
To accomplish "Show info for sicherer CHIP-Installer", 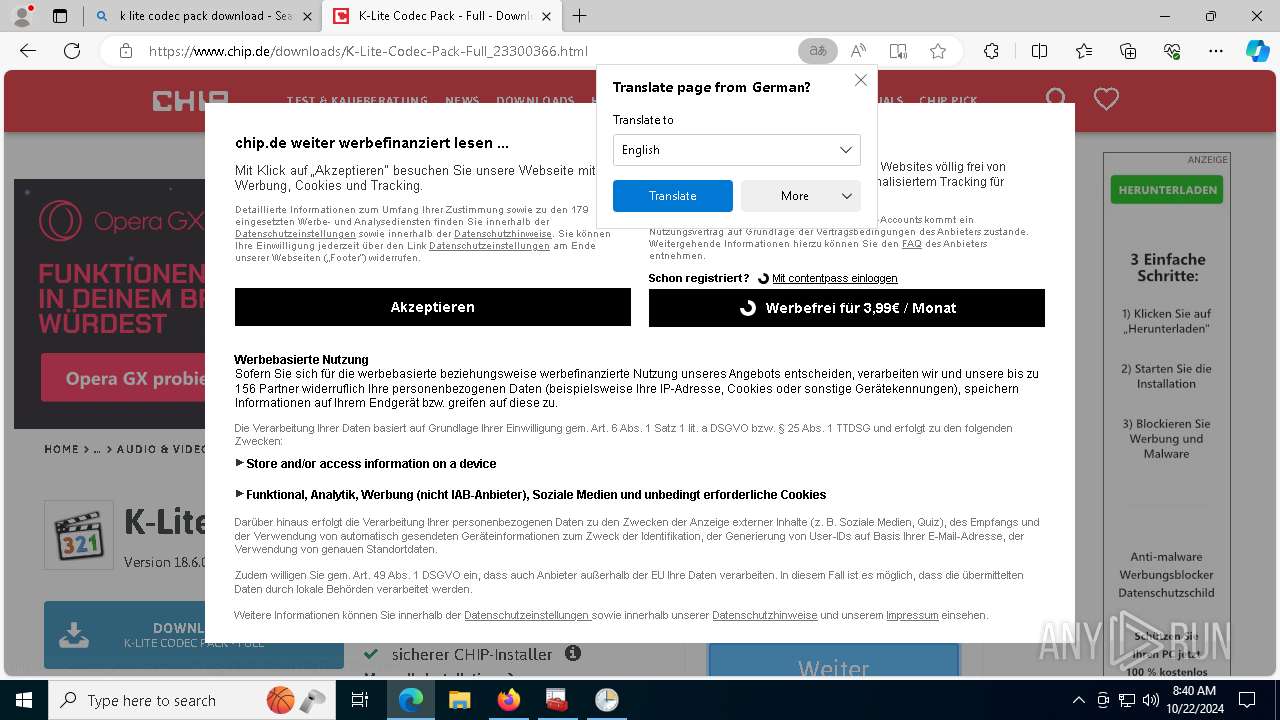I will (x=573, y=654).
